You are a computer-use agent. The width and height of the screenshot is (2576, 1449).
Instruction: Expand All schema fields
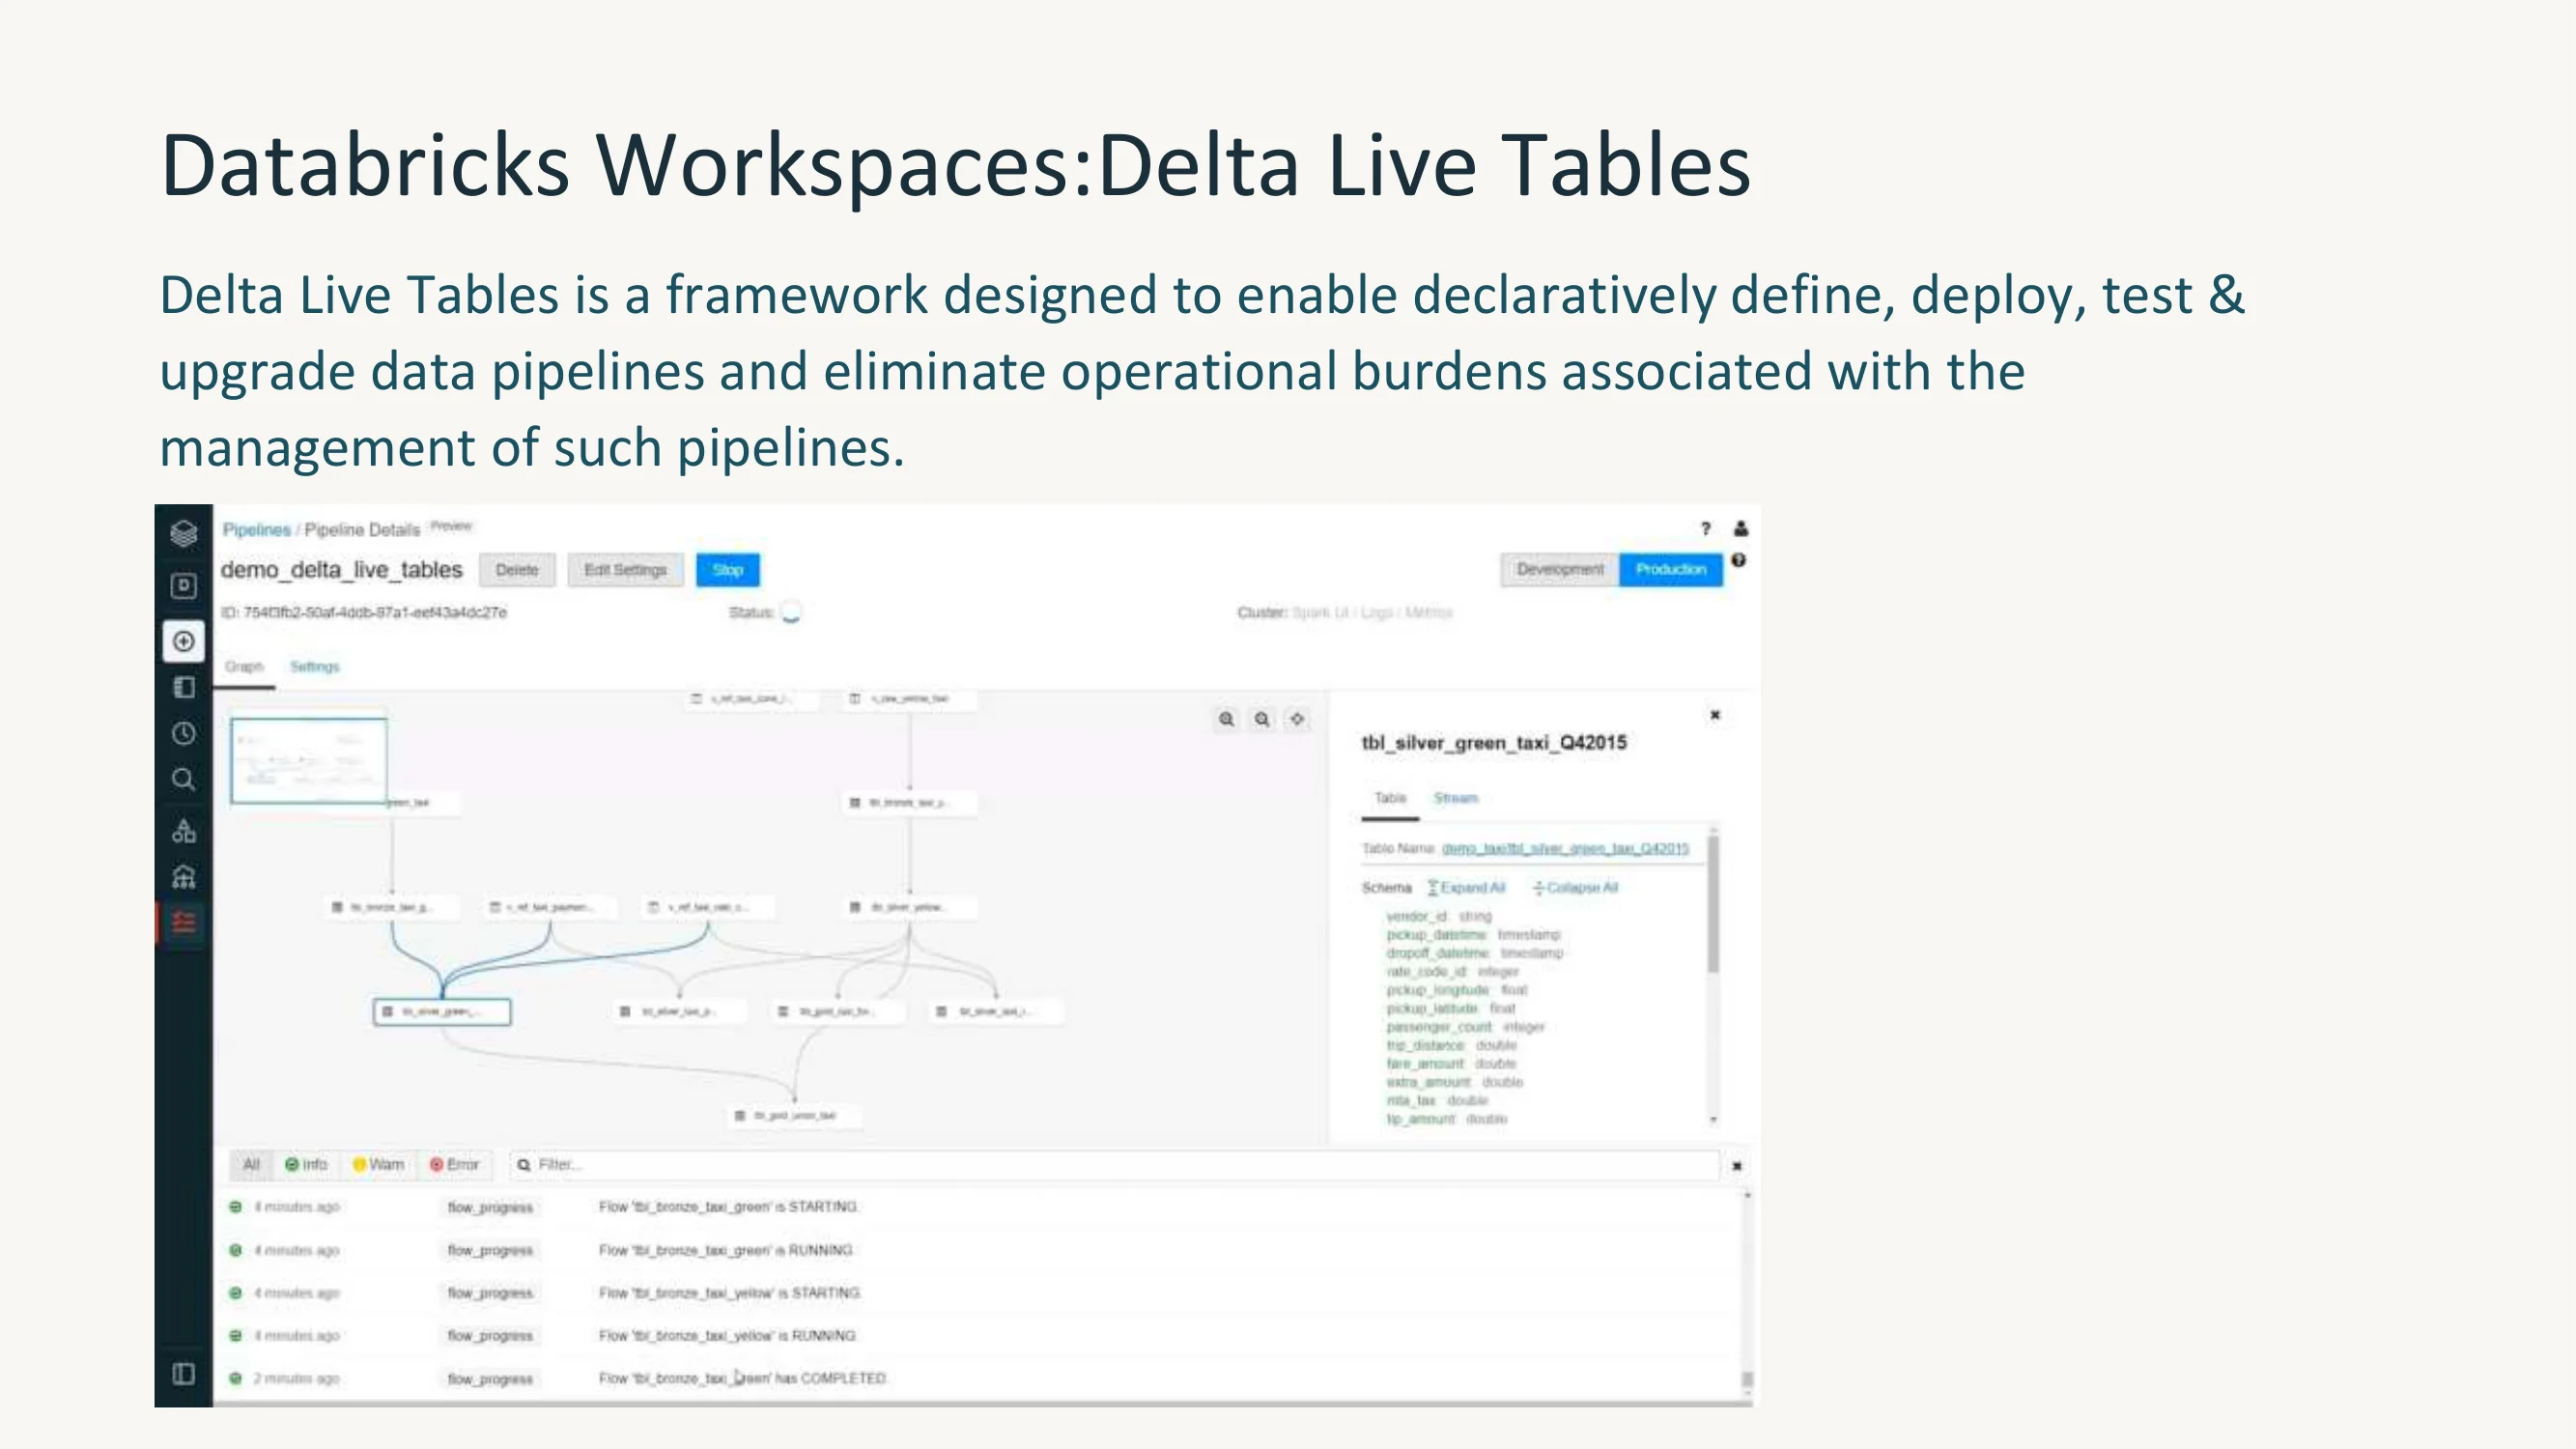tap(1466, 888)
